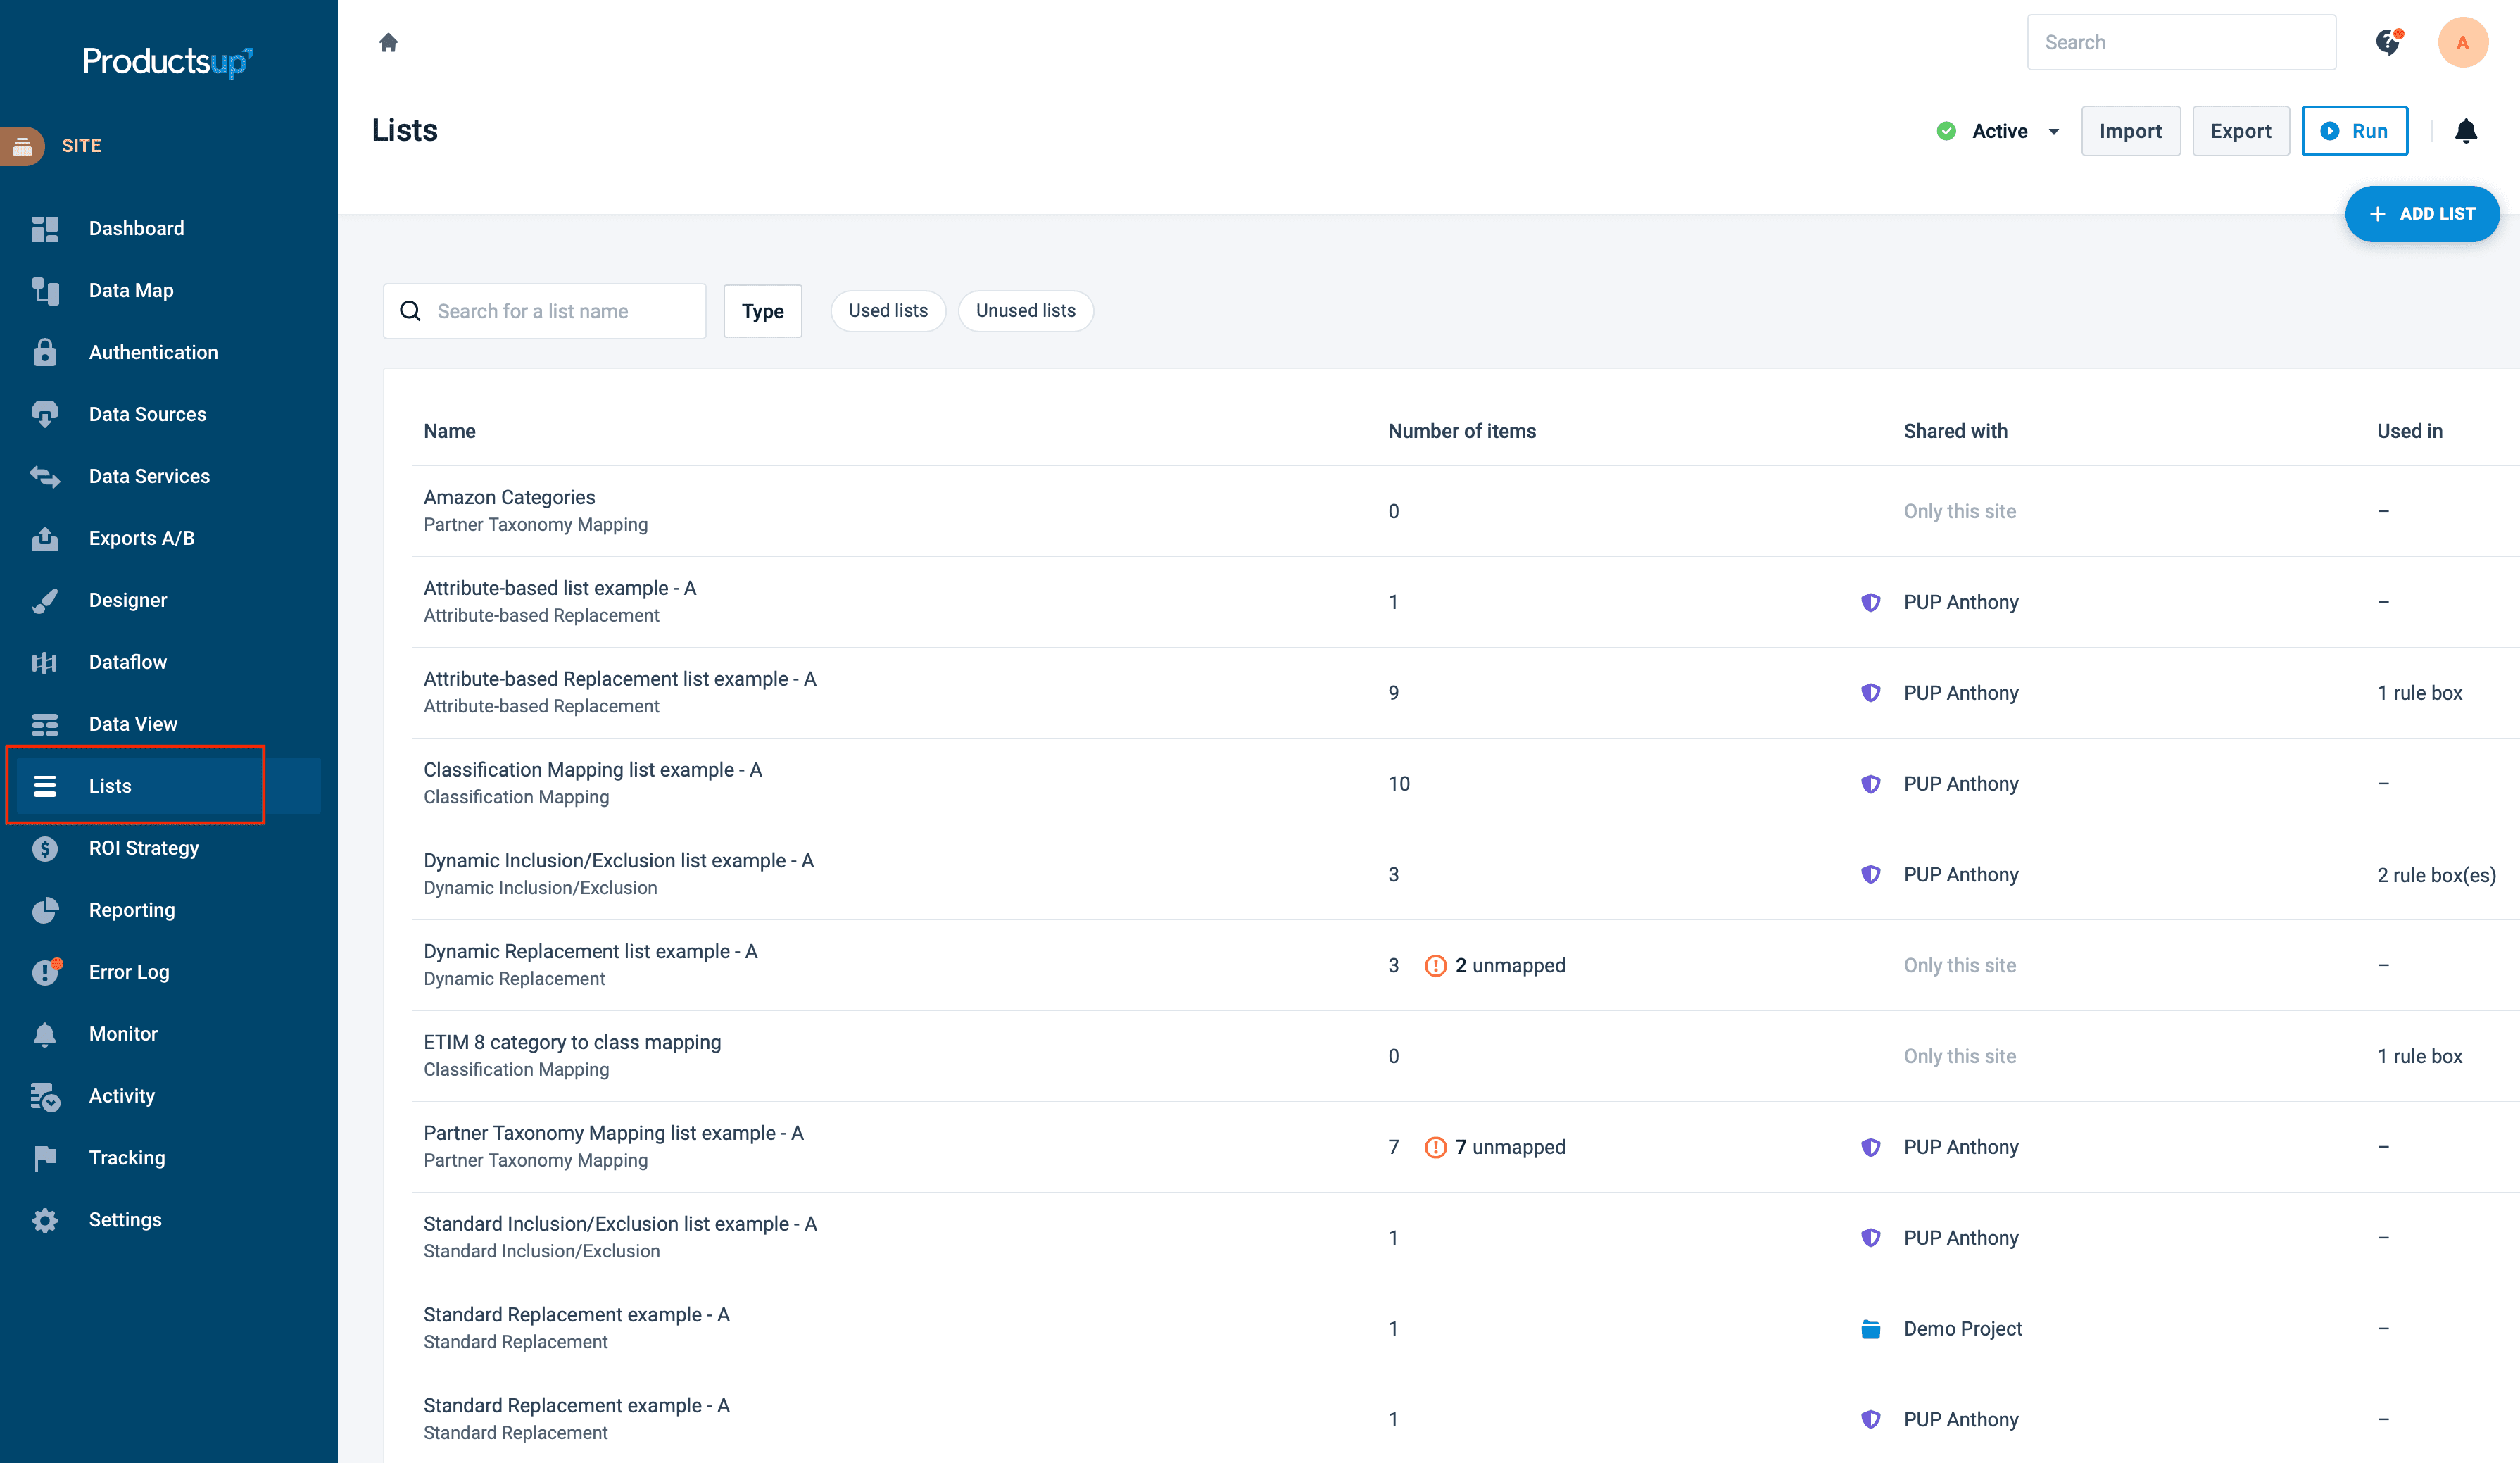The image size is (2520, 1463).
Task: Open Exports A/B menu item
Action: click(x=141, y=538)
